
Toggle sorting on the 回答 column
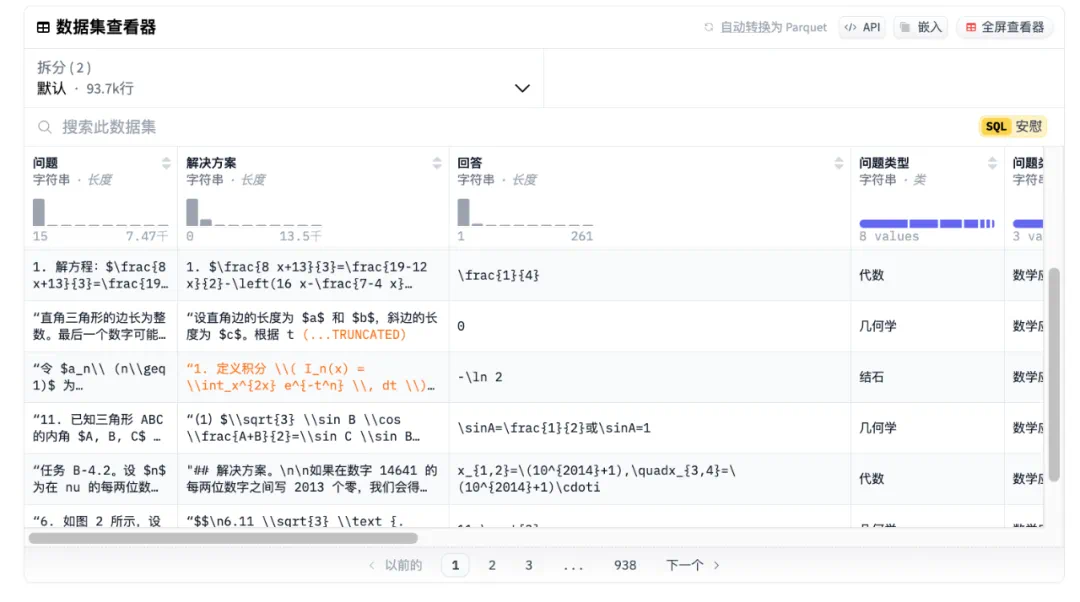[x=838, y=162]
